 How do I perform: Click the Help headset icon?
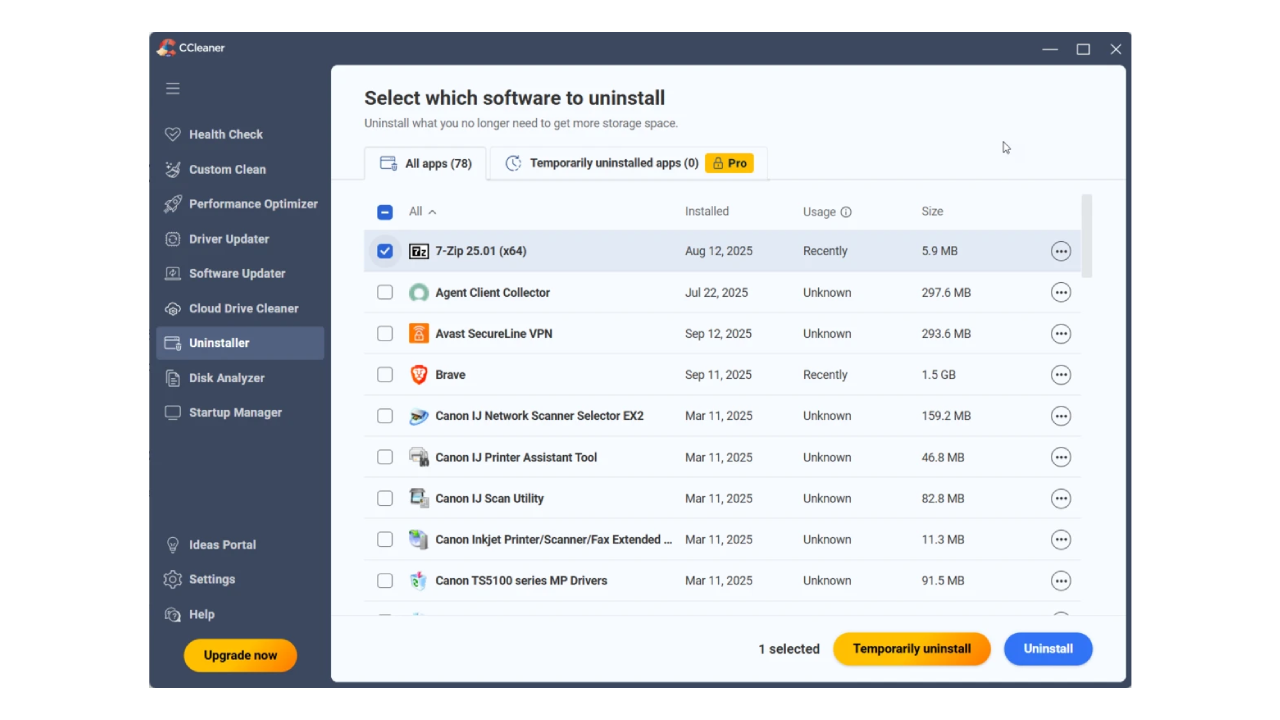pyautogui.click(x=172, y=614)
